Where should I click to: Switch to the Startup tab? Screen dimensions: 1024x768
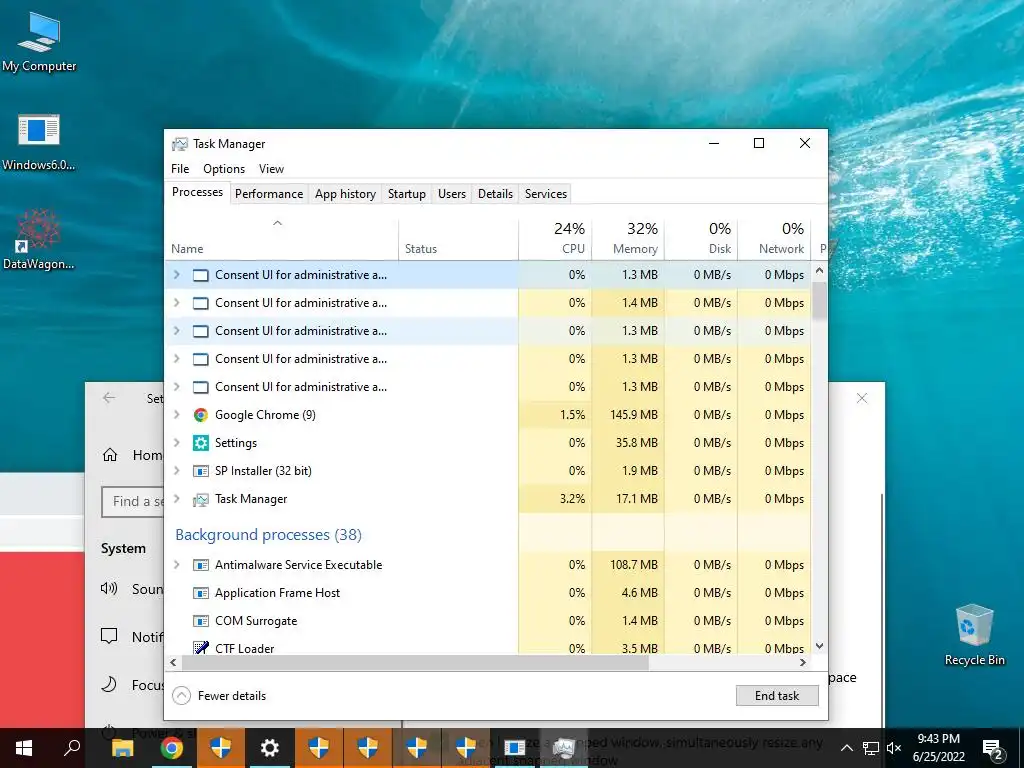click(406, 194)
